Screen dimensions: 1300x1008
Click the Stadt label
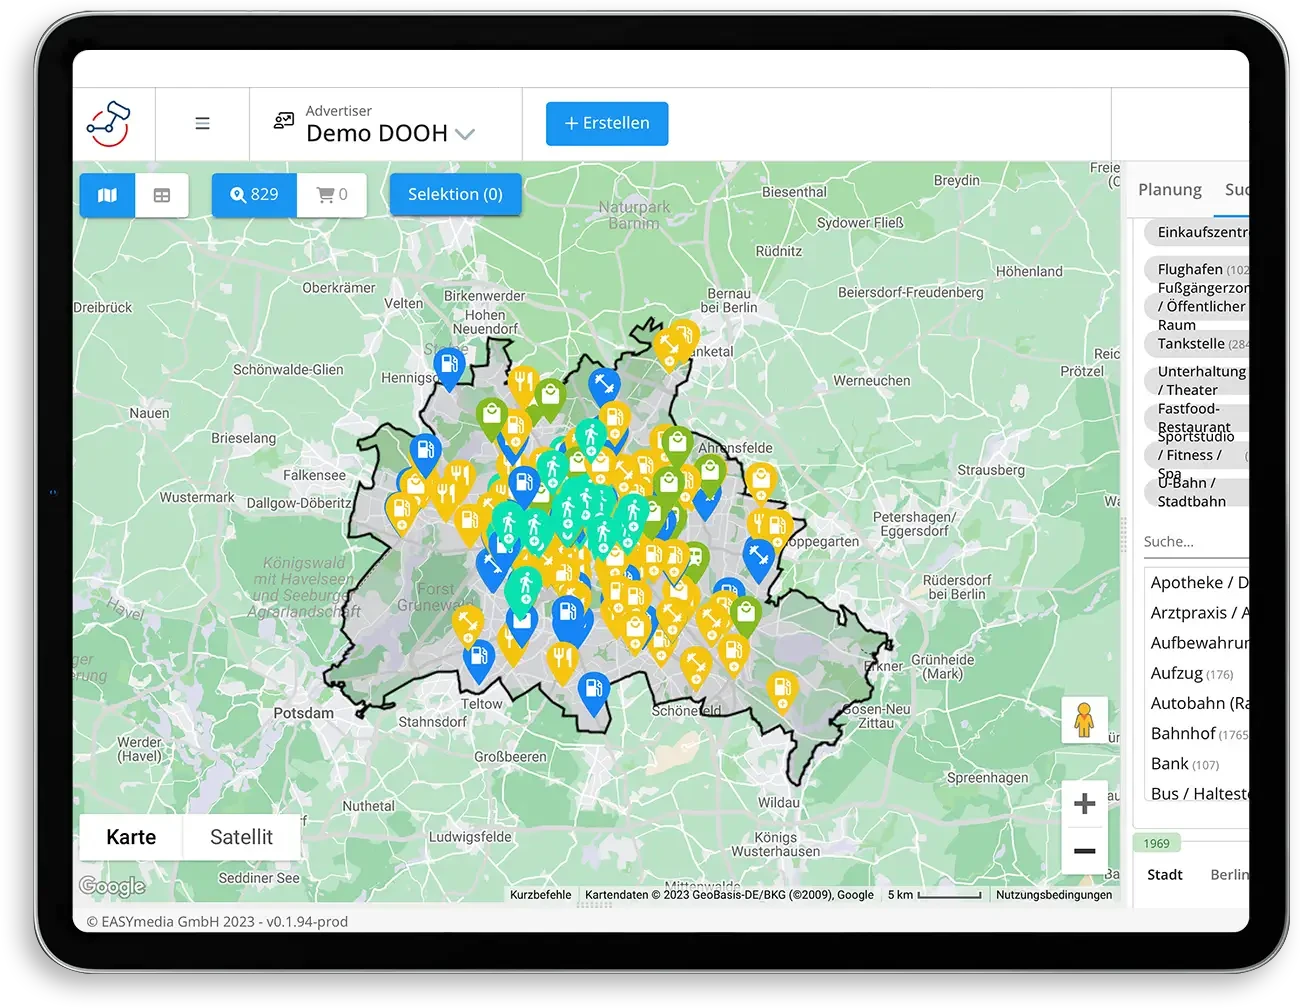pyautogui.click(x=1165, y=875)
